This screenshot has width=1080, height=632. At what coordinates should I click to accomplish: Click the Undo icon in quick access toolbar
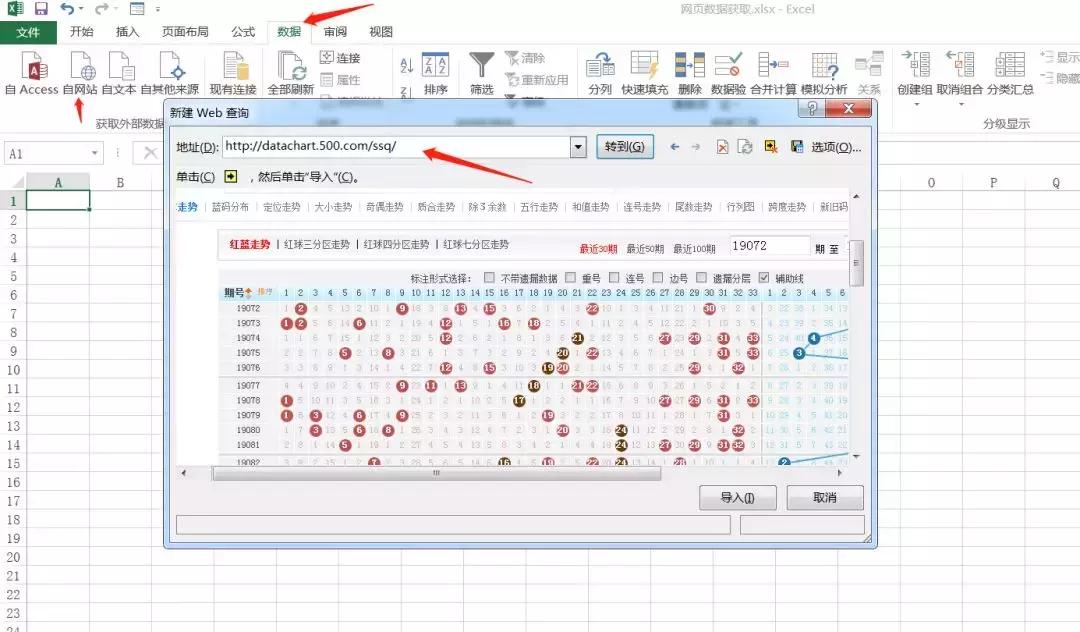67,9
